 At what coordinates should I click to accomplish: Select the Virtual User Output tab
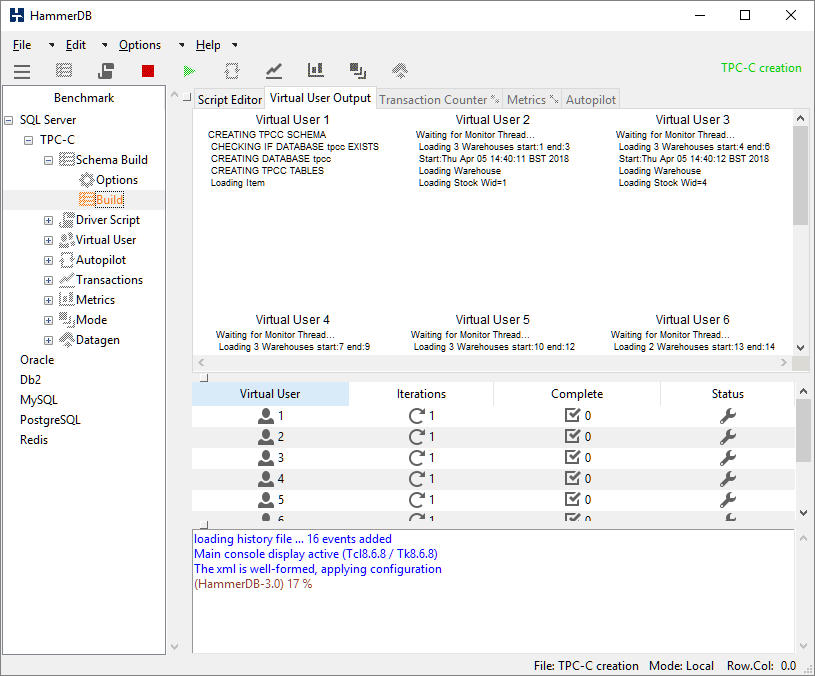click(320, 98)
